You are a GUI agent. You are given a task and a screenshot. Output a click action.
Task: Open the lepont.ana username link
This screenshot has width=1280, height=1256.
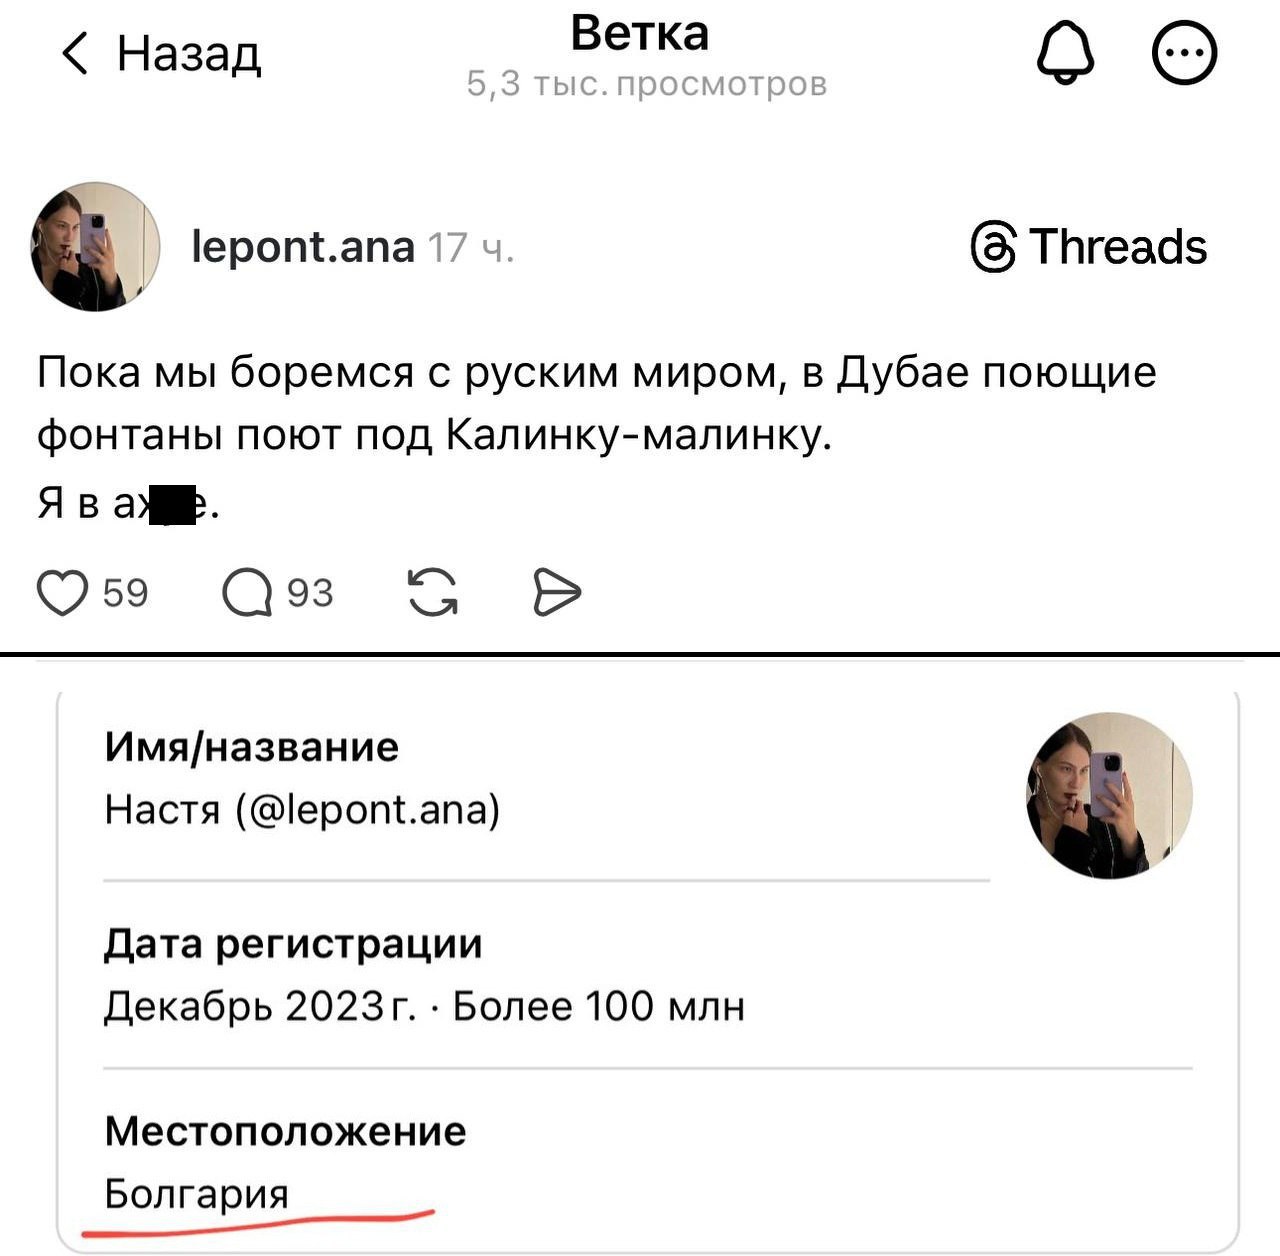(x=302, y=247)
